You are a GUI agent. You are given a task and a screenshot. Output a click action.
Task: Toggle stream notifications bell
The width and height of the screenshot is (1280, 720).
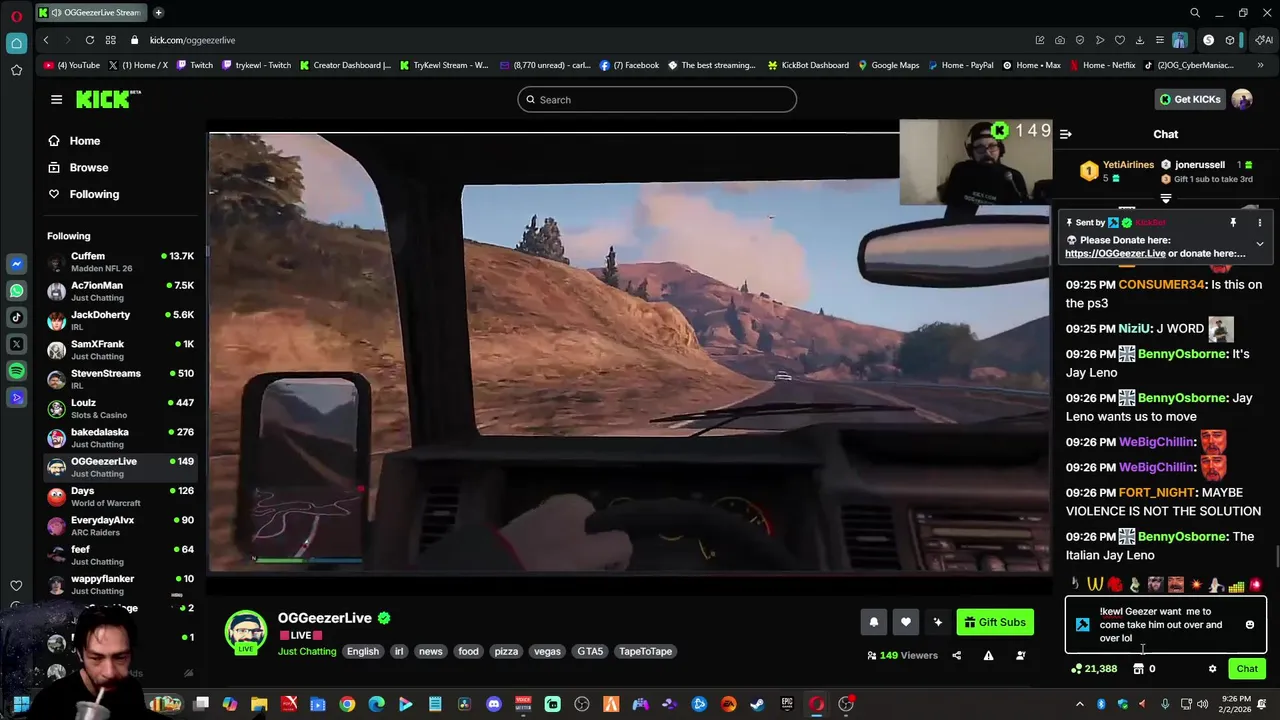873,622
